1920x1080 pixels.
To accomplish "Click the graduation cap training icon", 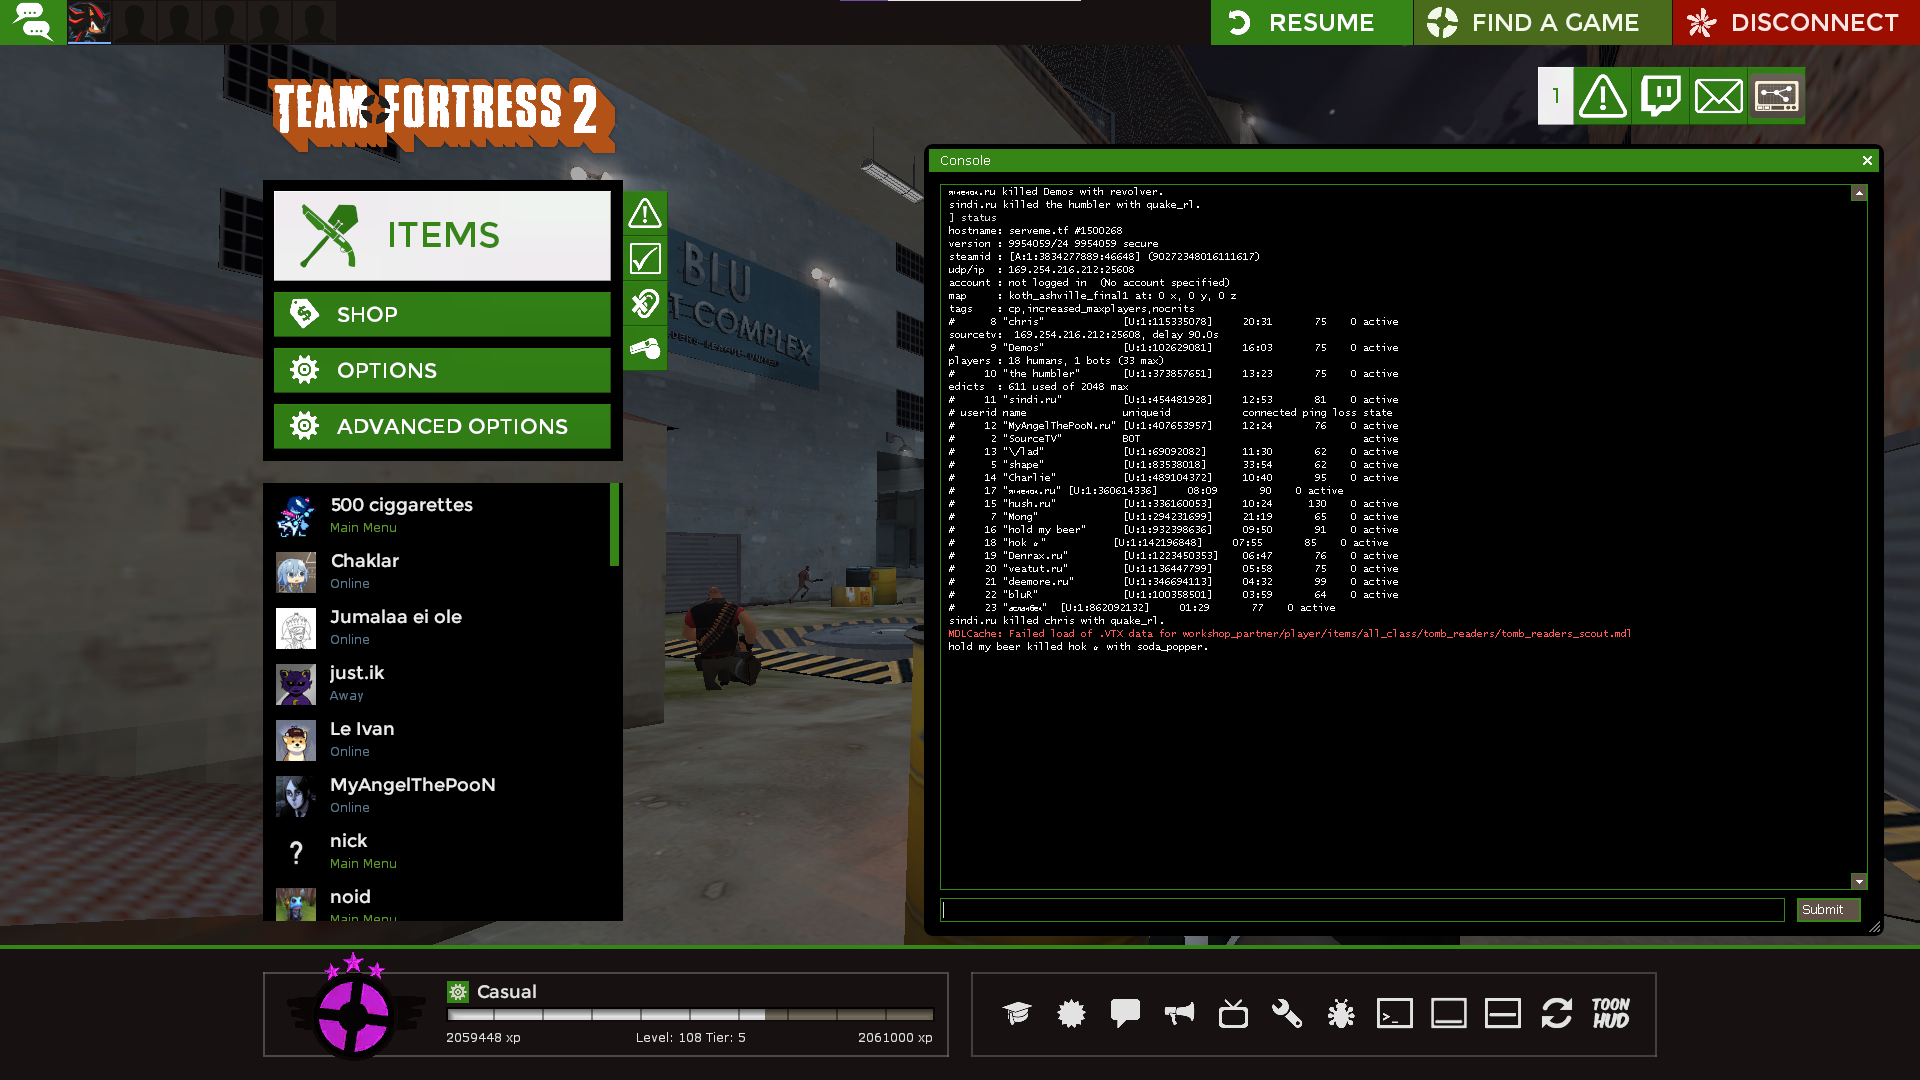I will pyautogui.click(x=1017, y=1014).
